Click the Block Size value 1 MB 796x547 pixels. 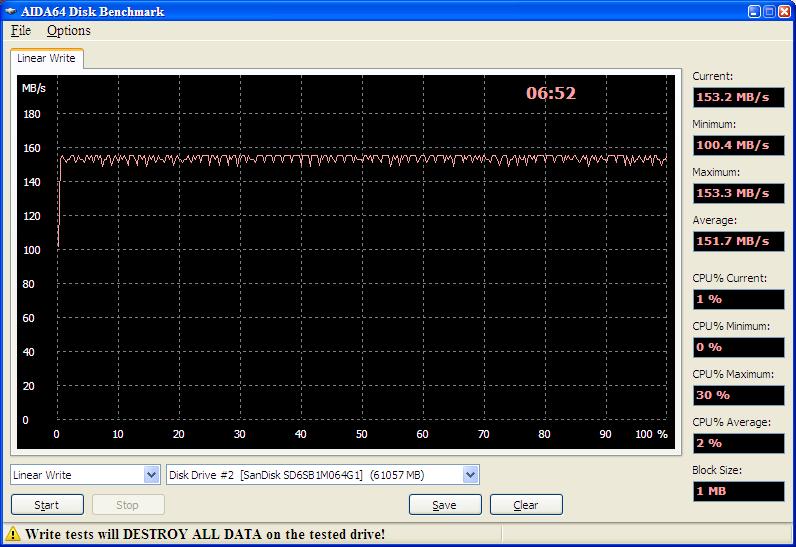[739, 491]
